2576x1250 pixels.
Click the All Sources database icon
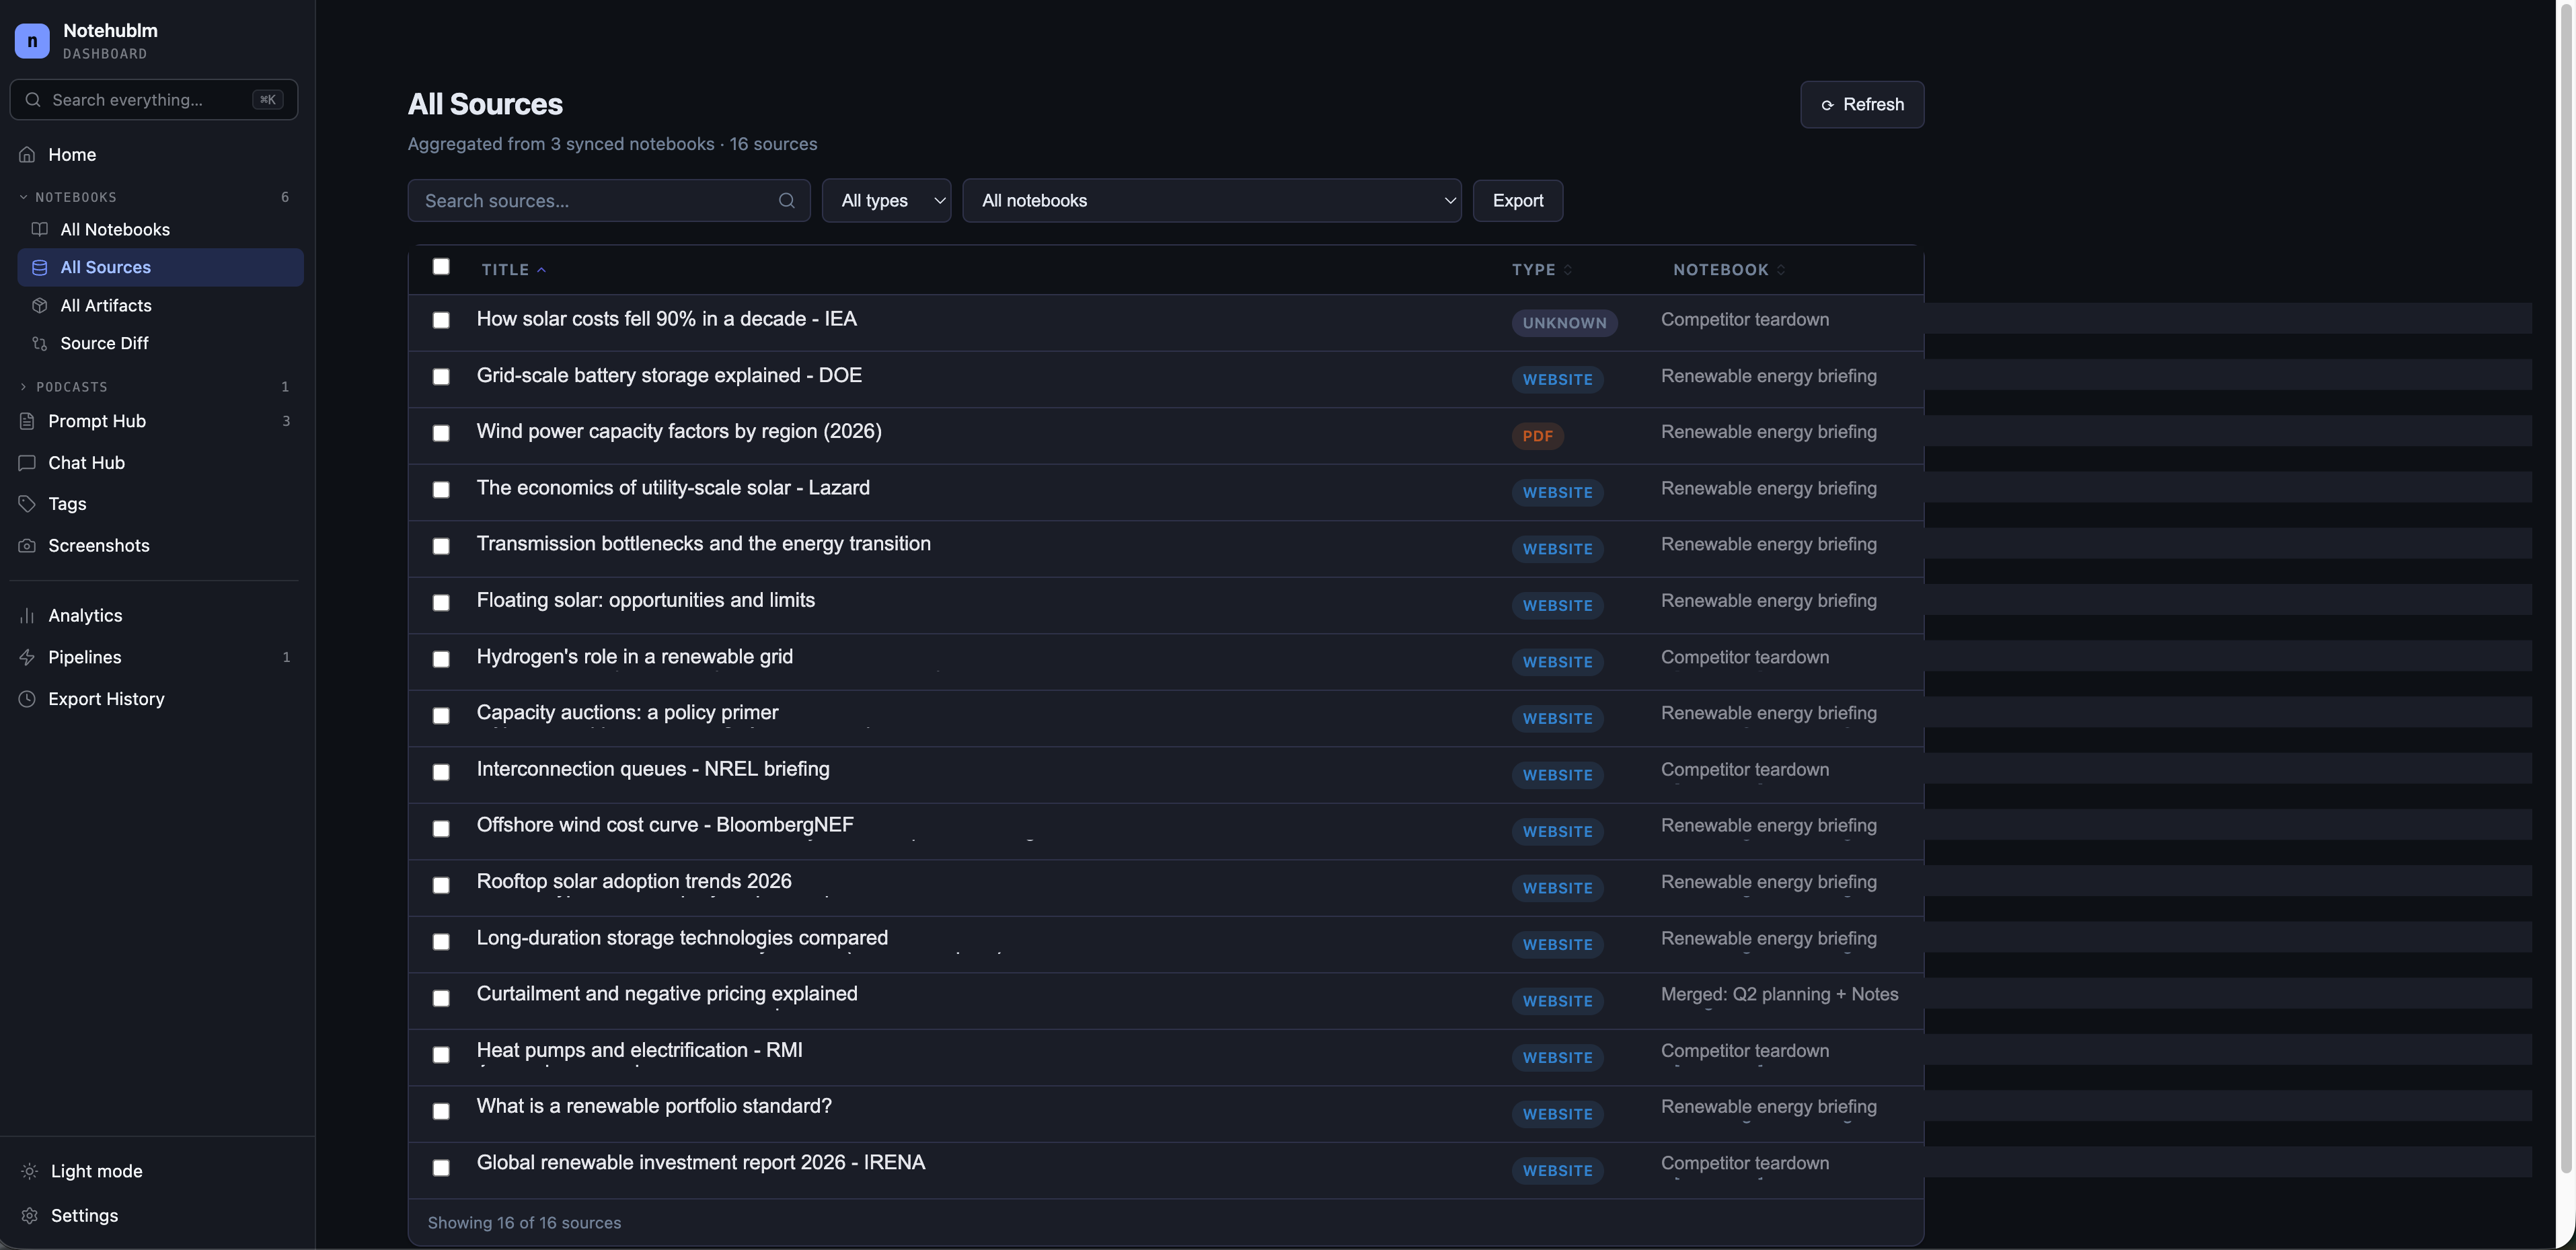(x=40, y=267)
